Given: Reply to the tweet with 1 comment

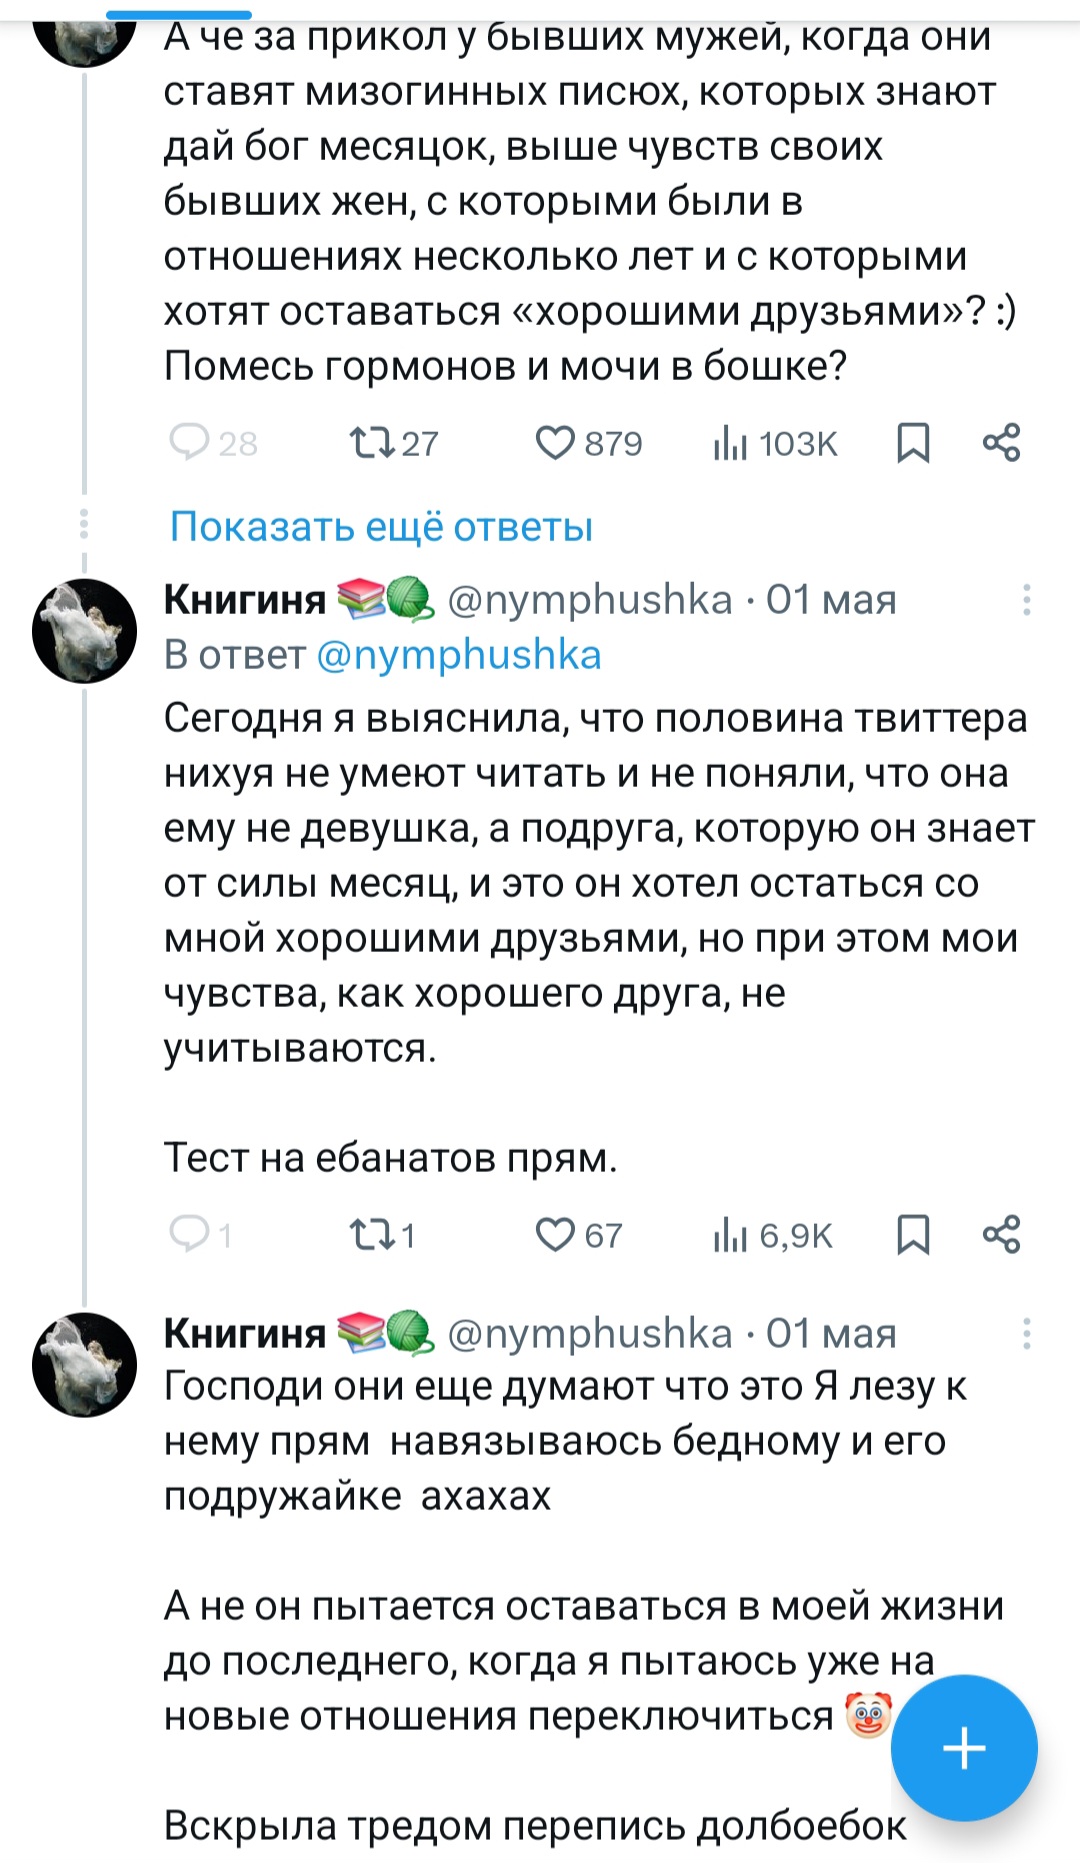Looking at the screenshot, I should 189,1235.
